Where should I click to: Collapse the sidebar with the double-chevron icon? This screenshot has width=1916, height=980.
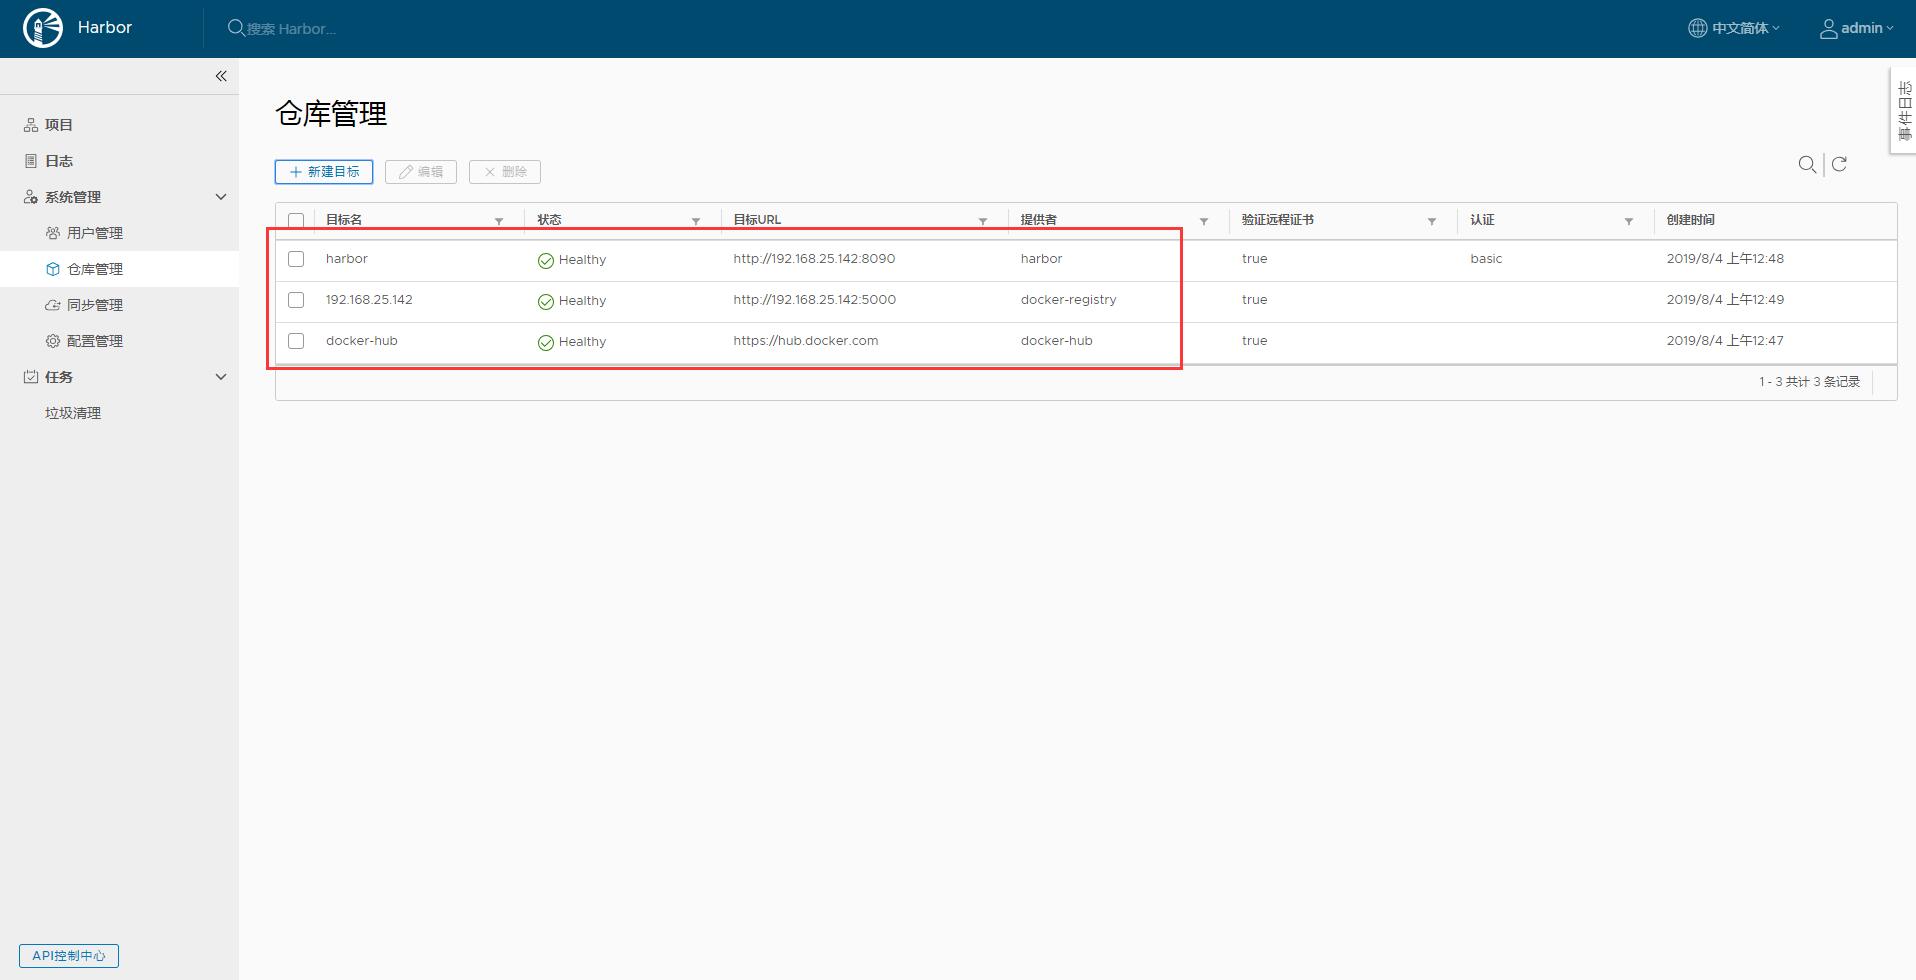click(x=221, y=76)
